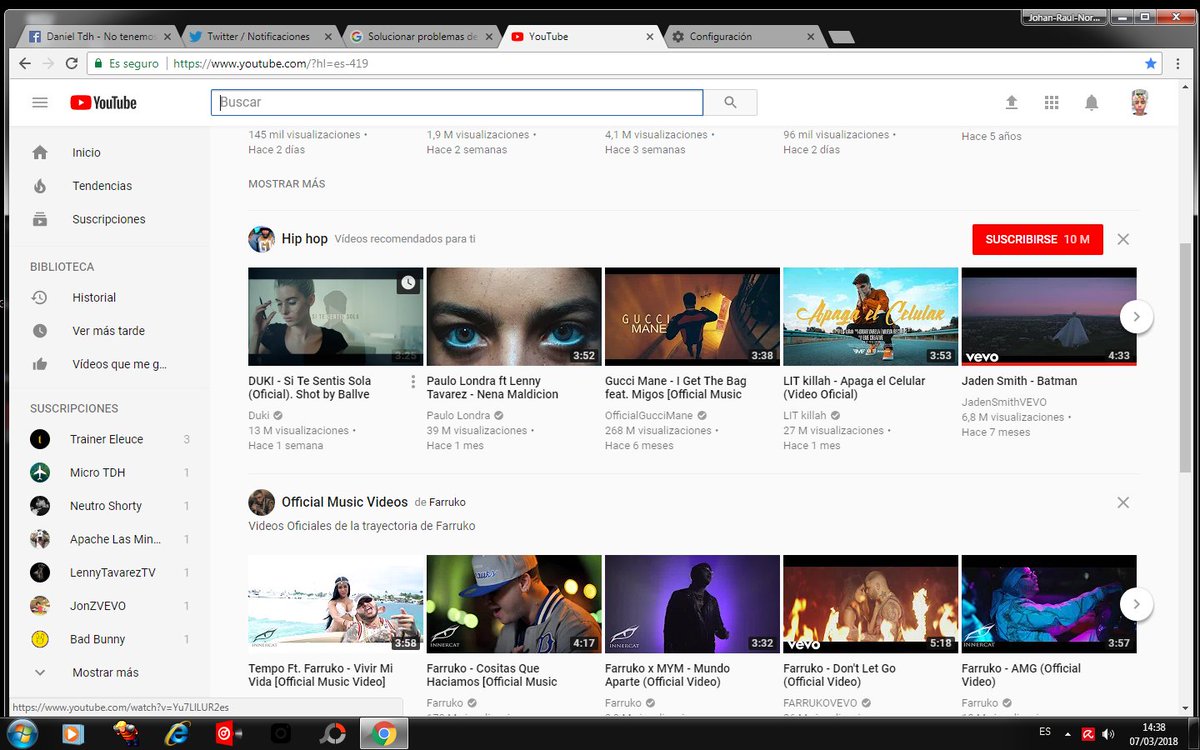This screenshot has width=1200, height=750.
Task: Open Tempo Ft. Farruko video thumbnail
Action: coord(336,604)
